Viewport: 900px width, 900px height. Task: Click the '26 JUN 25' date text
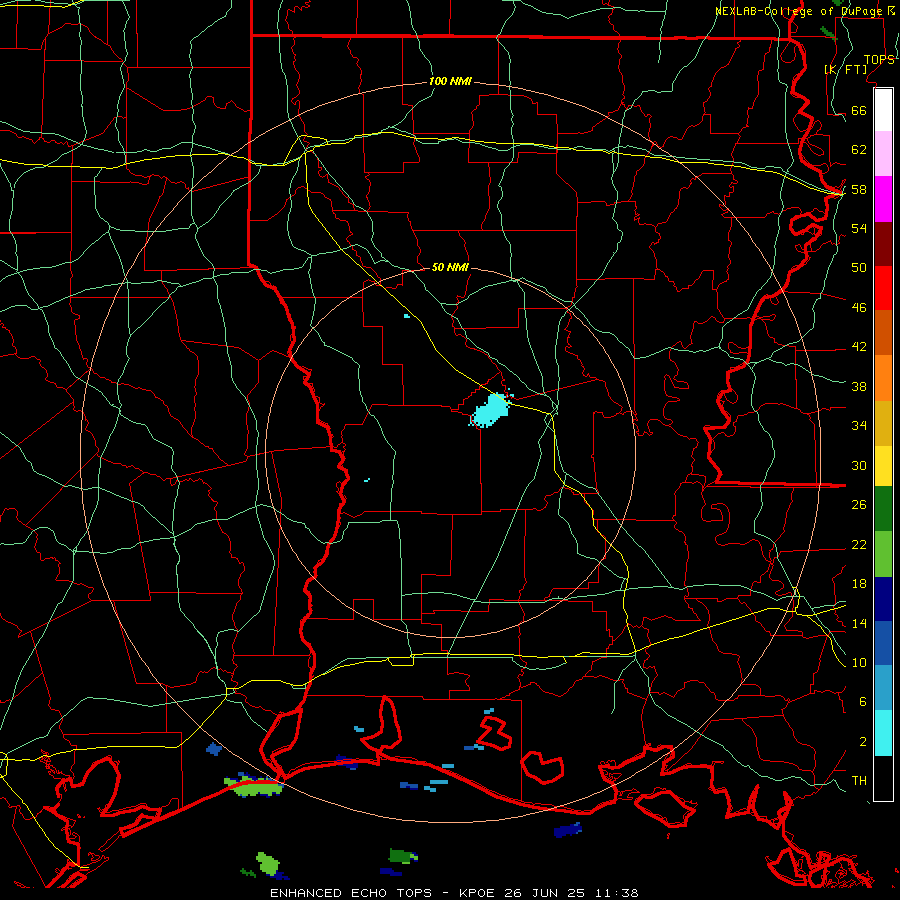point(545,893)
